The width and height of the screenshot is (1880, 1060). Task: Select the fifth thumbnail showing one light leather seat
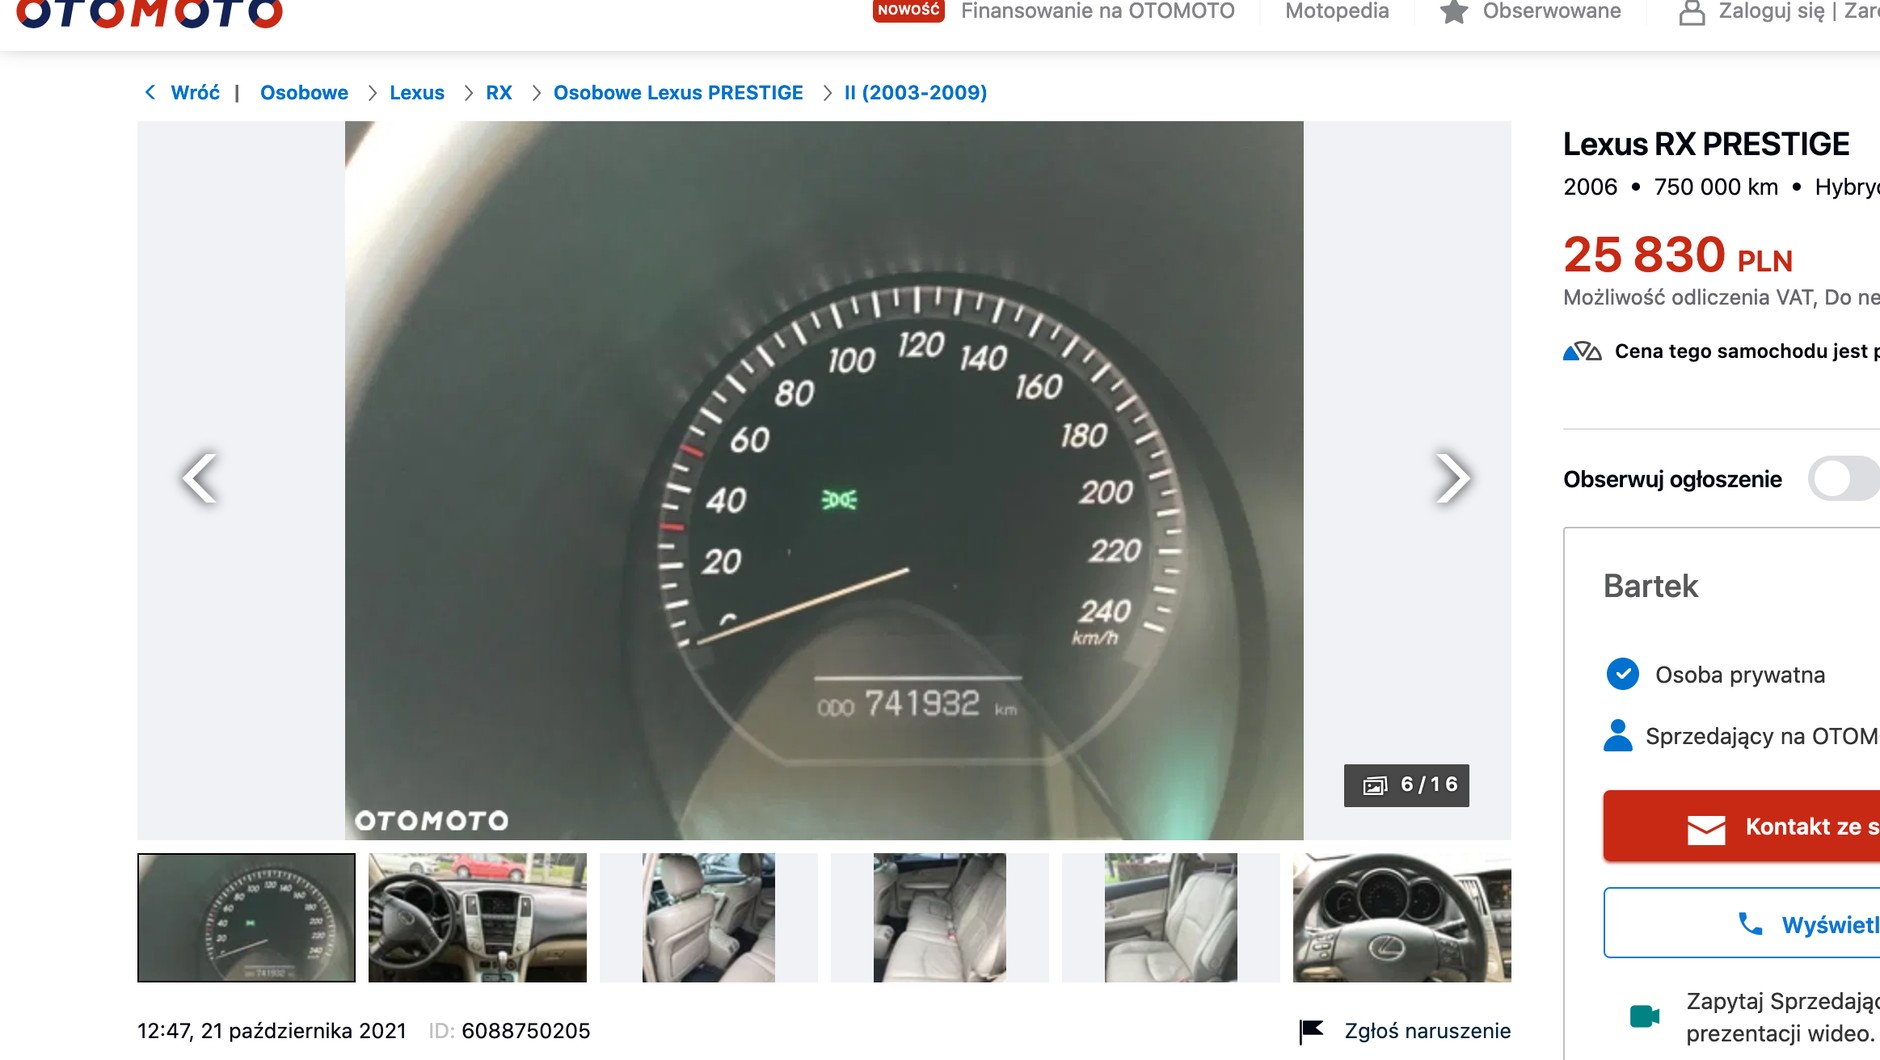(1171, 918)
